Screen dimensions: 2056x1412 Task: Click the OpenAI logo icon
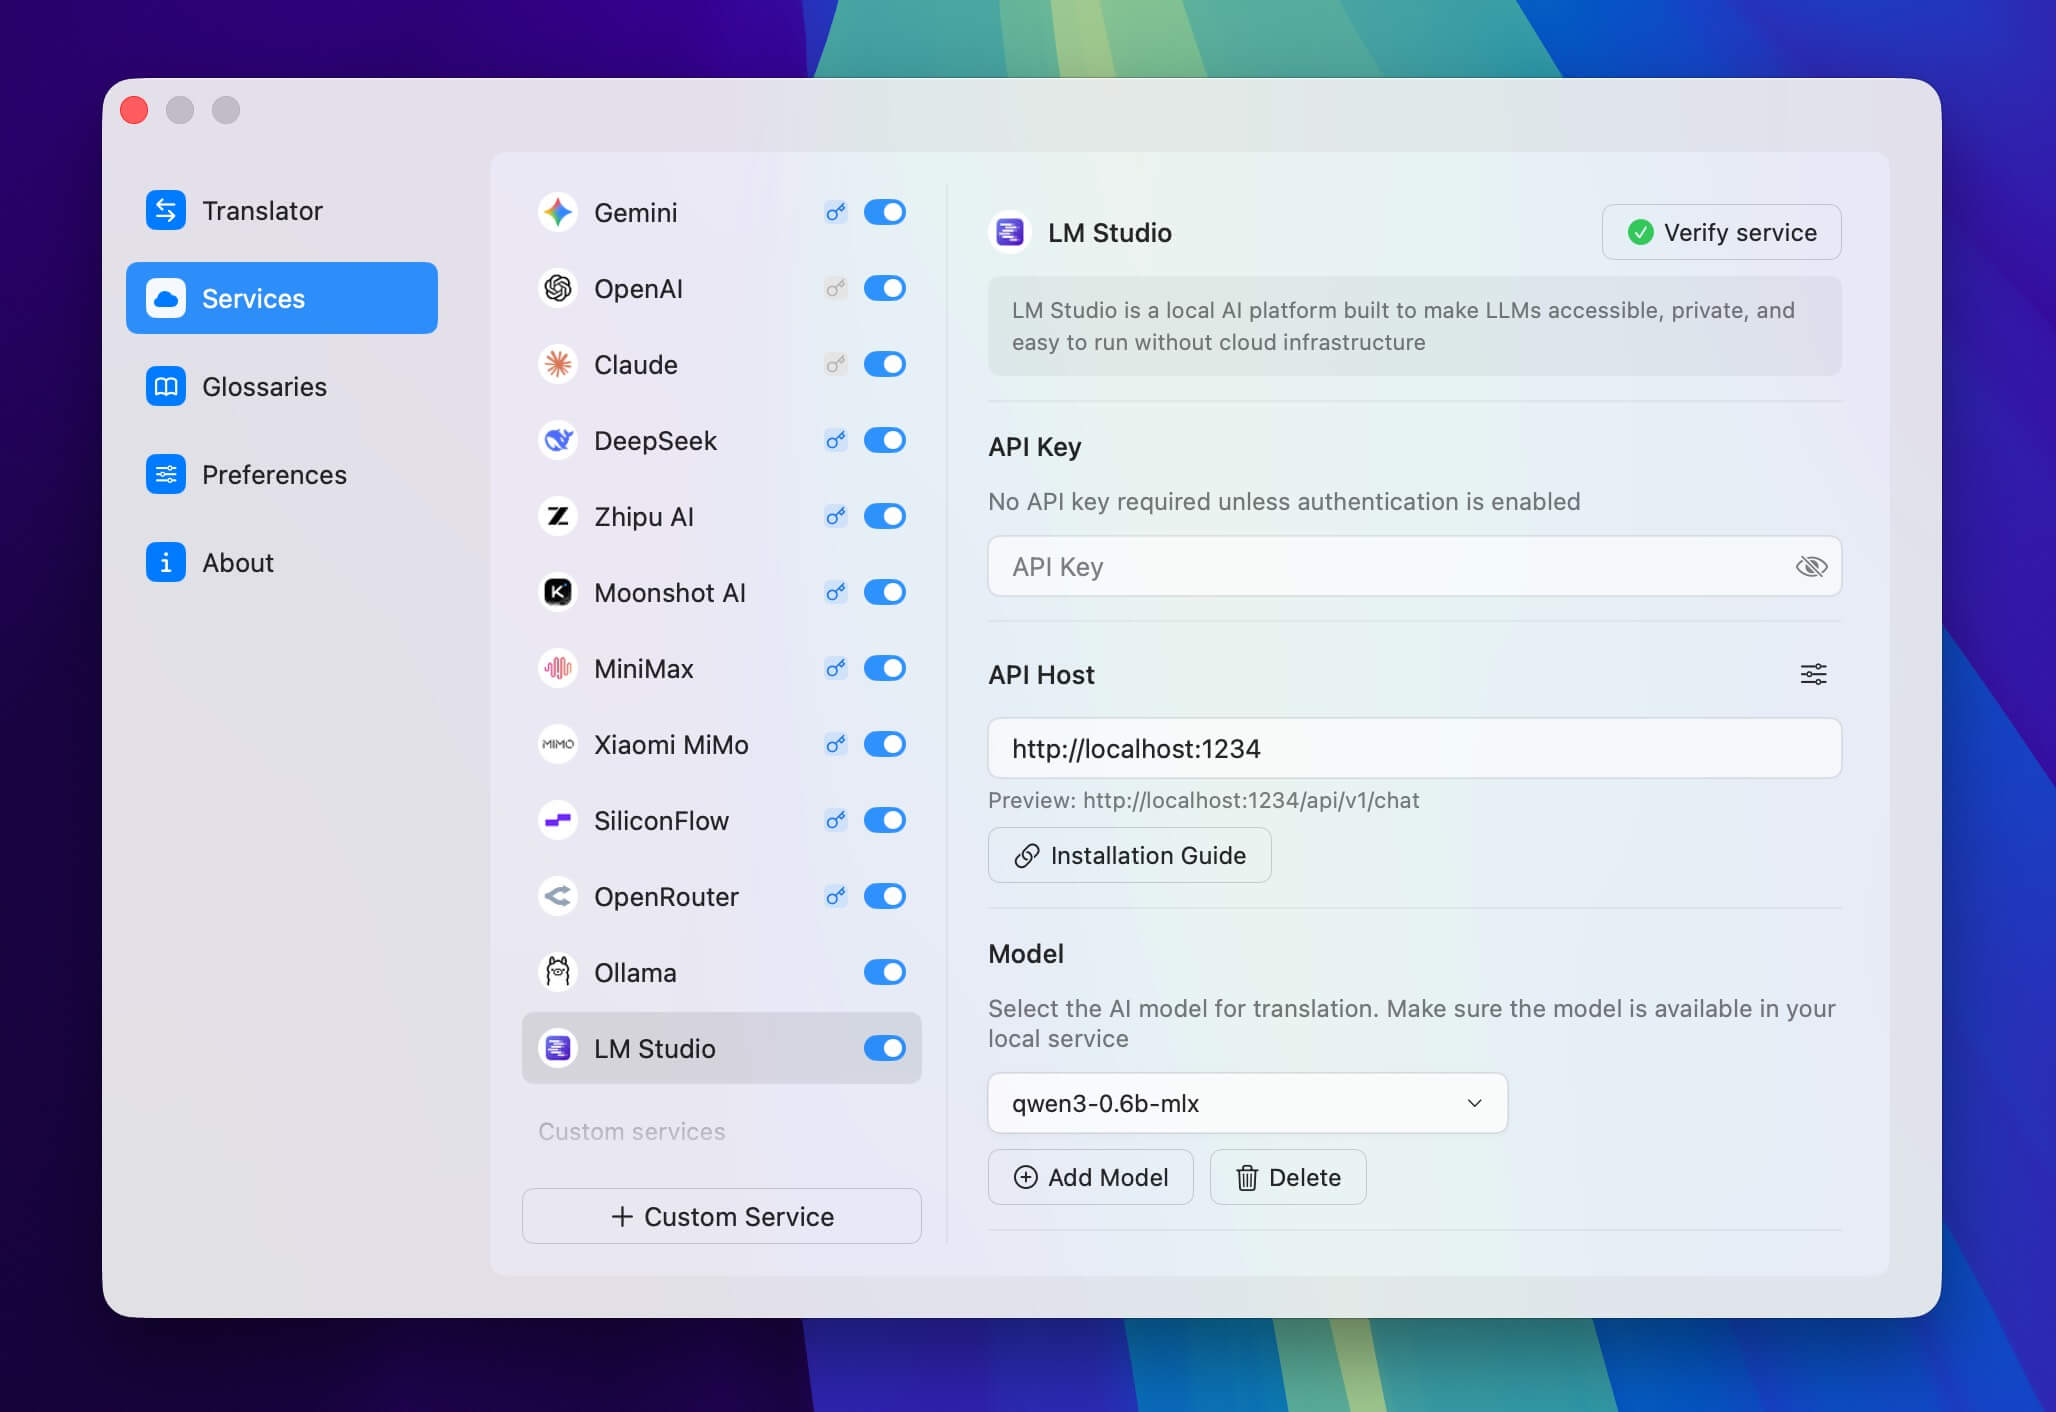click(x=558, y=288)
